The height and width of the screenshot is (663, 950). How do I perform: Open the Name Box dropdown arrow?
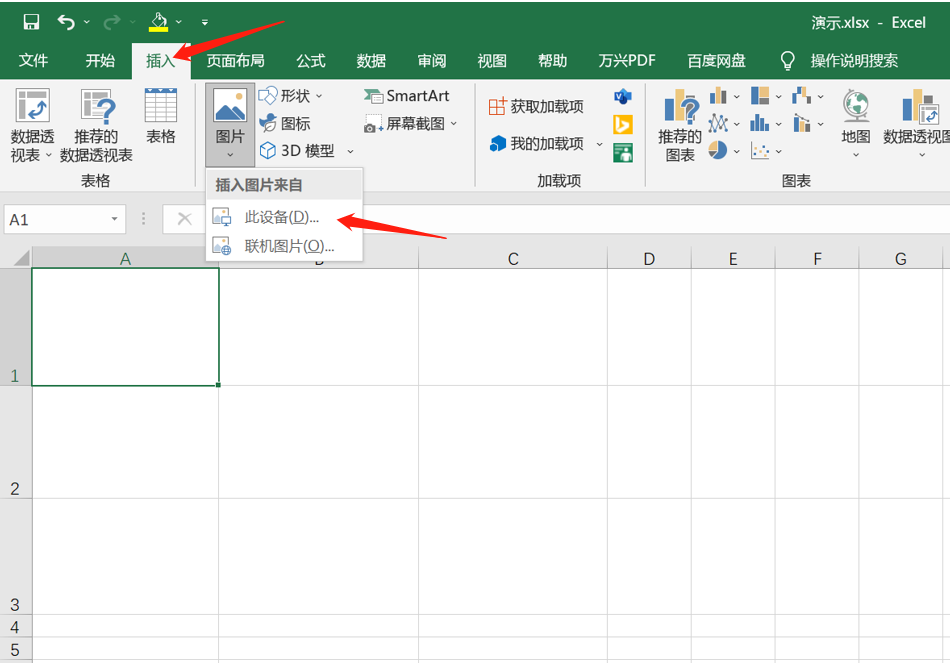115,219
